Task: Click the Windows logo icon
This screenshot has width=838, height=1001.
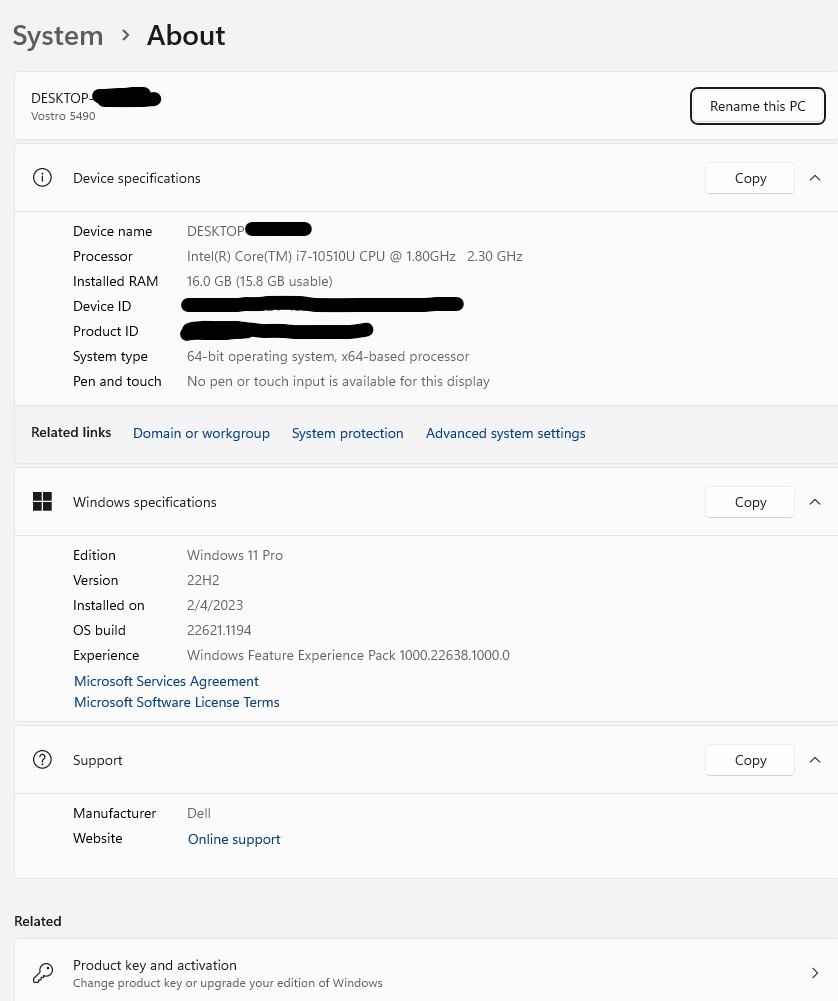Action: click(42, 502)
